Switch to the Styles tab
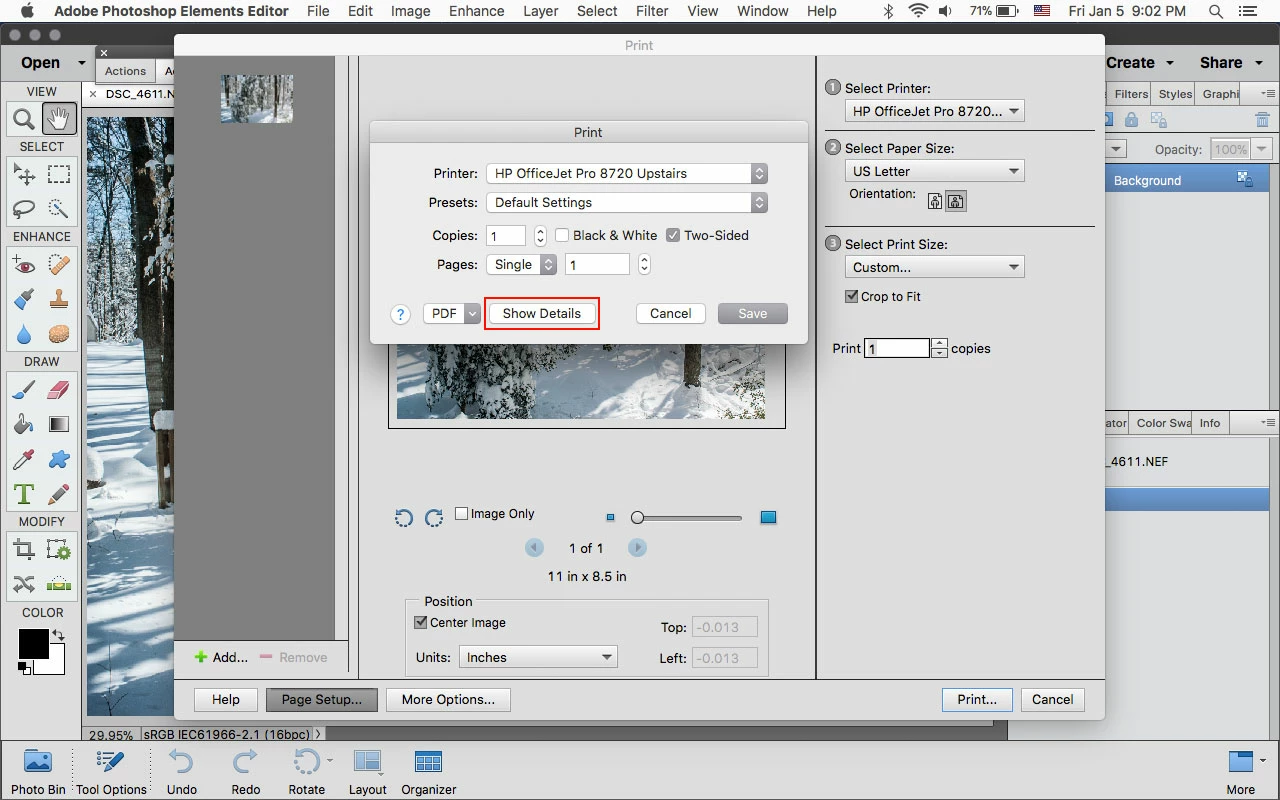 (x=1175, y=94)
